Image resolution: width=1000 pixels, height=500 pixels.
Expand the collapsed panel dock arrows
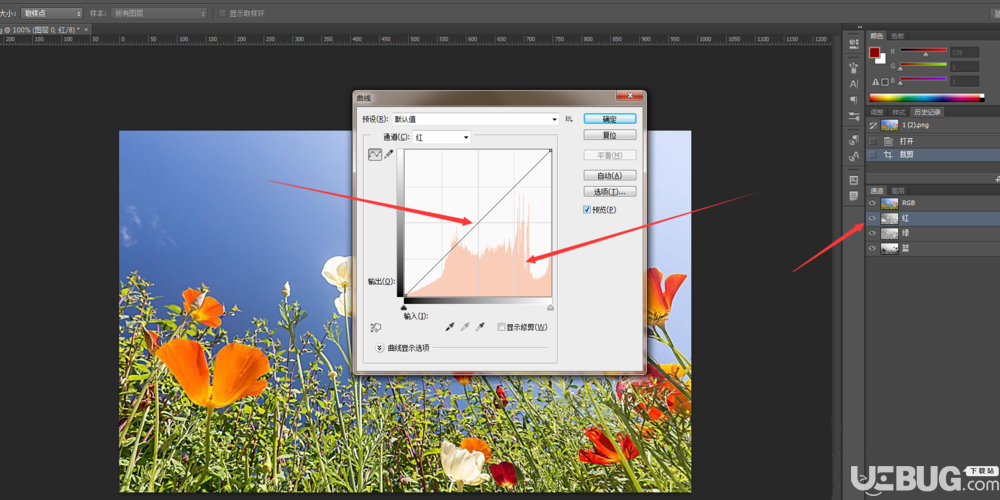[x=860, y=27]
